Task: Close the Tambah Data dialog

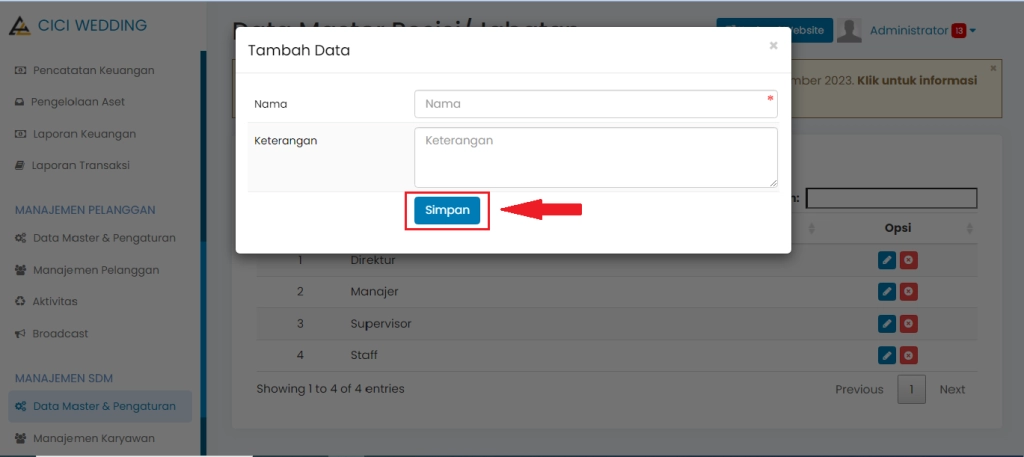Action: 773,46
